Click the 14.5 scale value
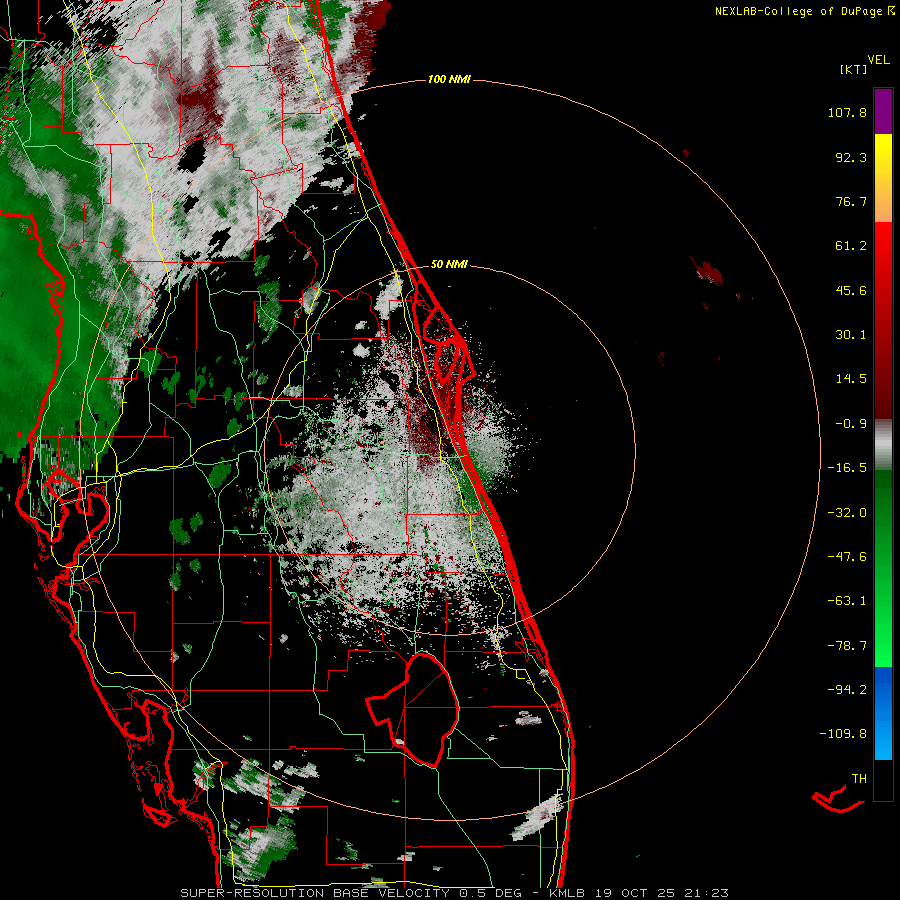This screenshot has height=900, width=900. coord(851,379)
